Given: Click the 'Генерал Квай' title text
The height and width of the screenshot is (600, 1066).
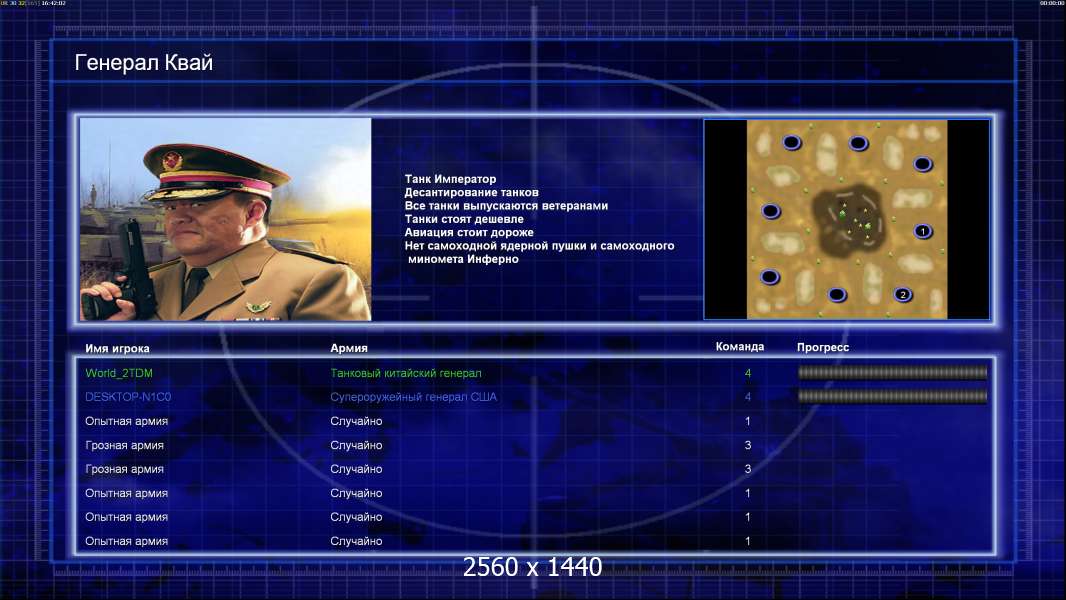Looking at the screenshot, I should (143, 63).
